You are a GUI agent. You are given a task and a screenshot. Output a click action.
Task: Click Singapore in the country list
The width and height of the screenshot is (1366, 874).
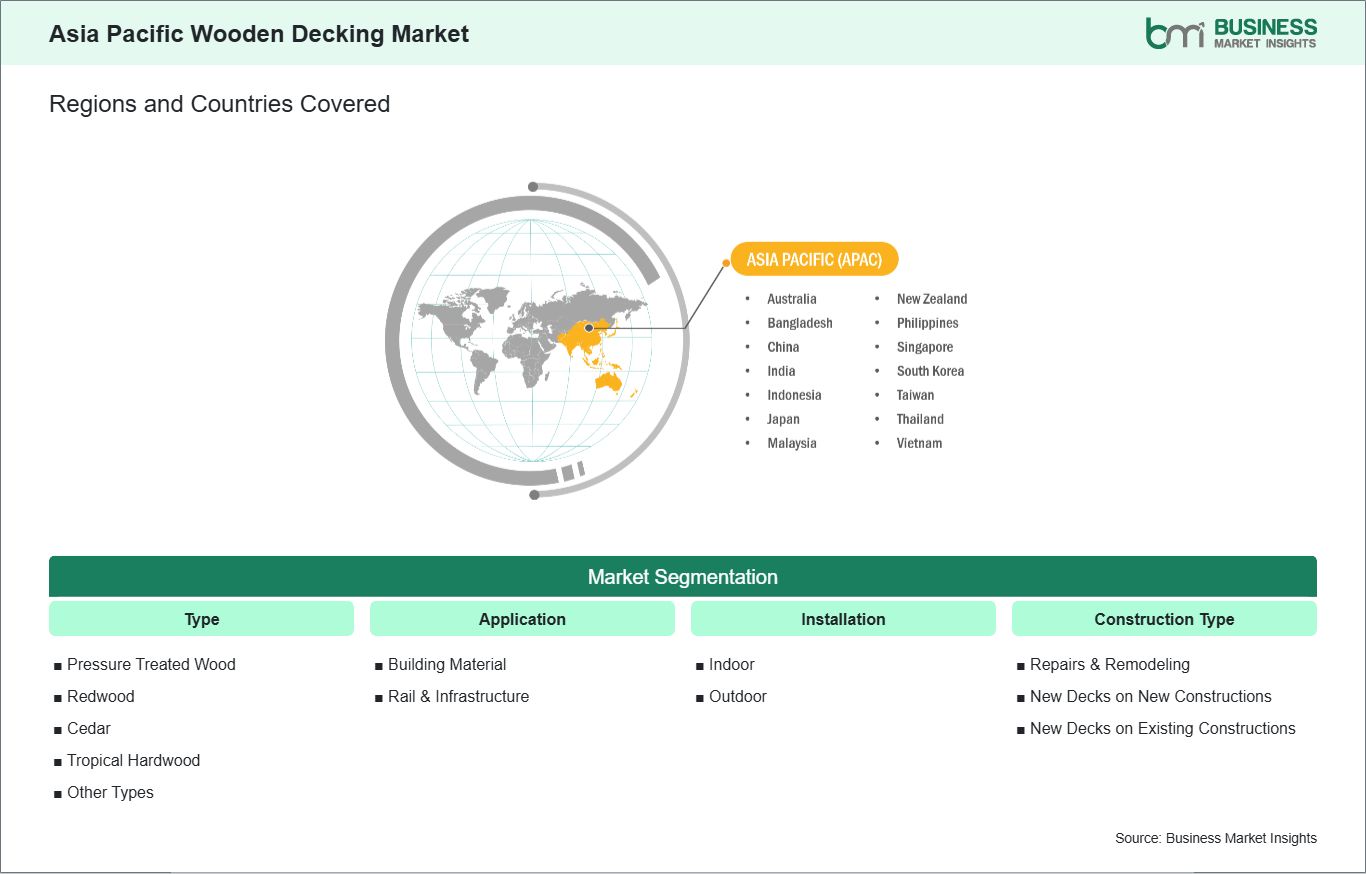925,347
